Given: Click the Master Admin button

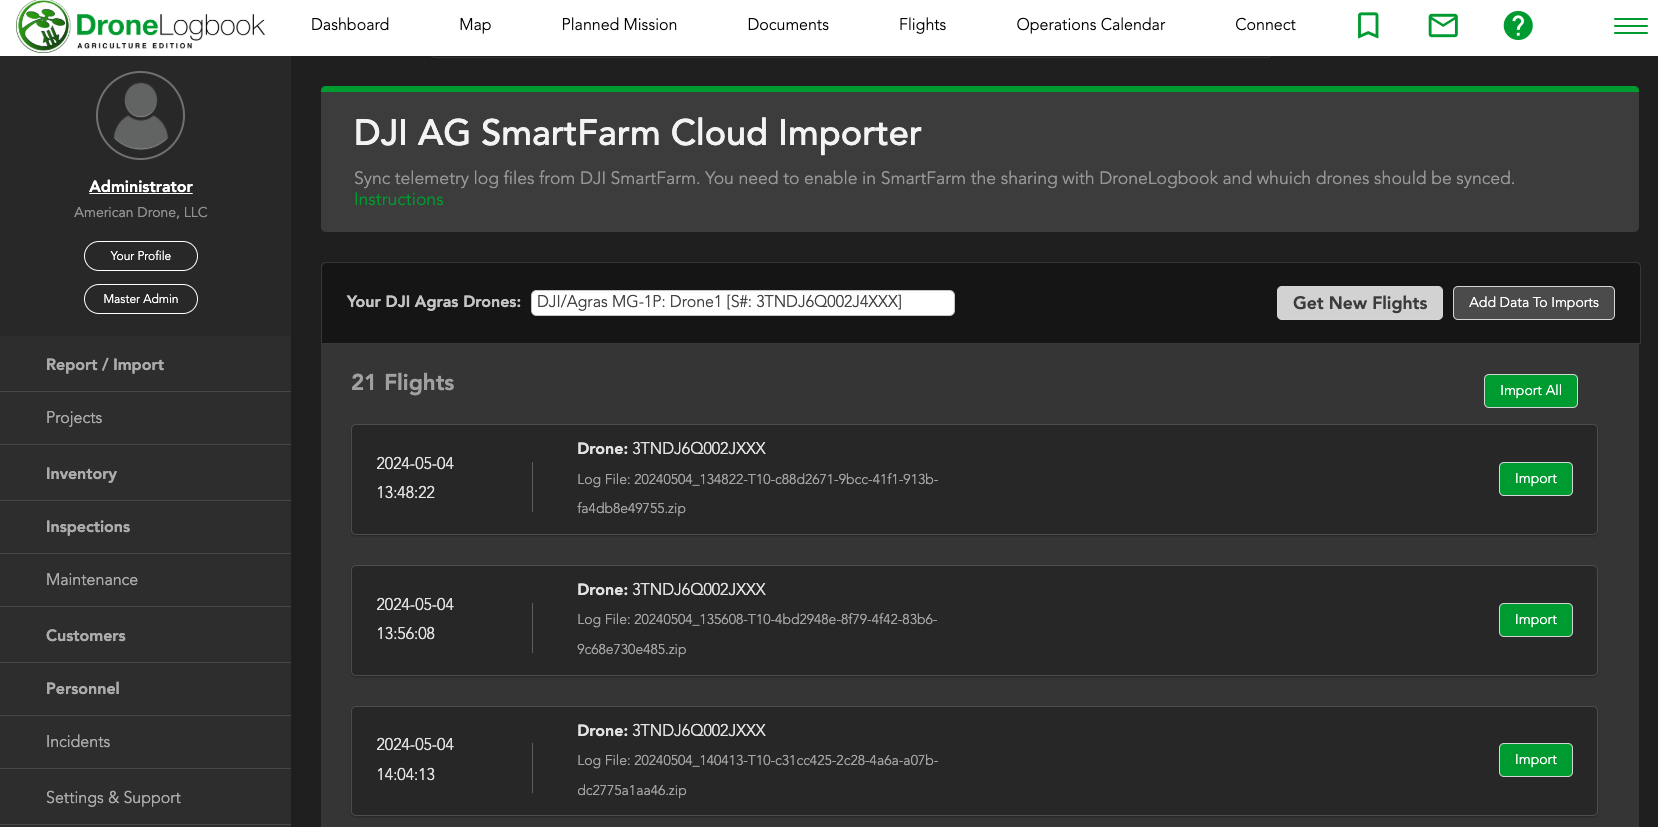Looking at the screenshot, I should pos(141,299).
